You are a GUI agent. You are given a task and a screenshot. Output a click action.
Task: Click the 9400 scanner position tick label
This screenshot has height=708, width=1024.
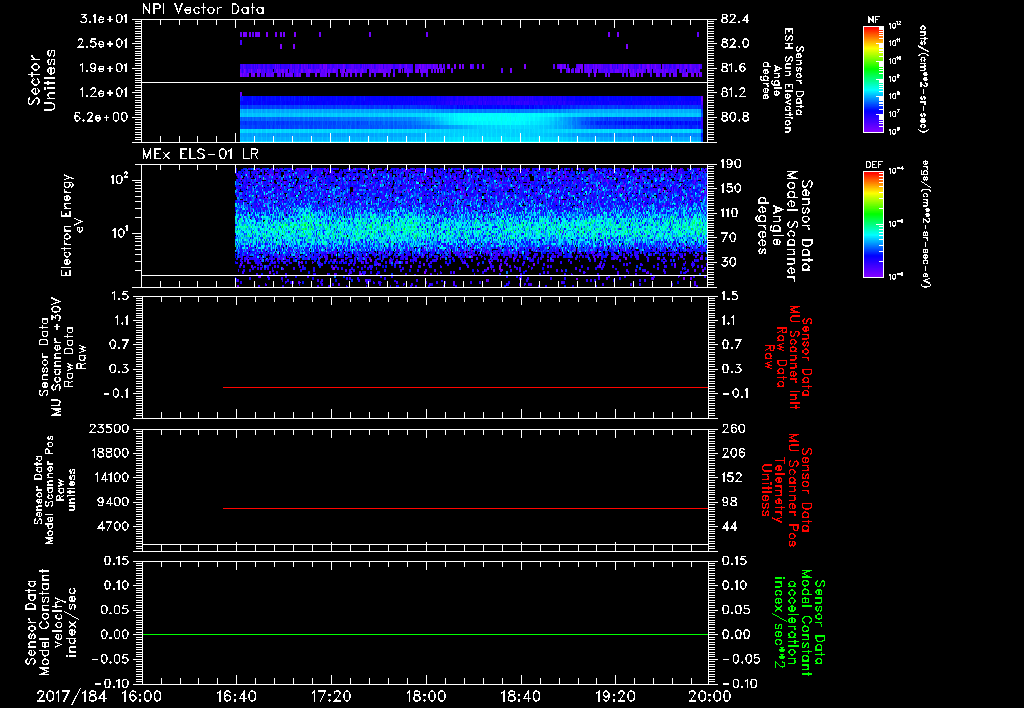[114, 502]
